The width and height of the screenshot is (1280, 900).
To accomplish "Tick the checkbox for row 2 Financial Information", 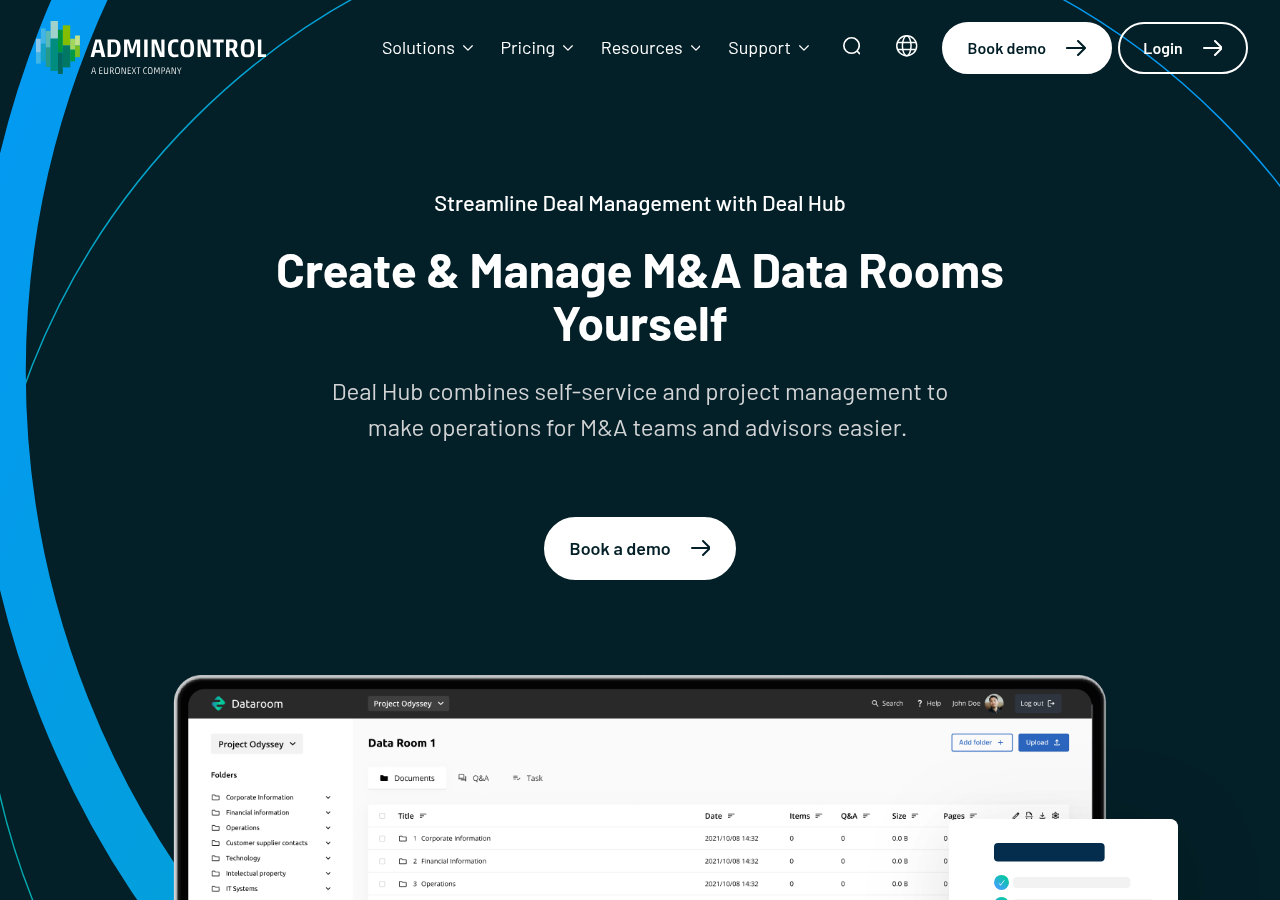I will (x=382, y=861).
